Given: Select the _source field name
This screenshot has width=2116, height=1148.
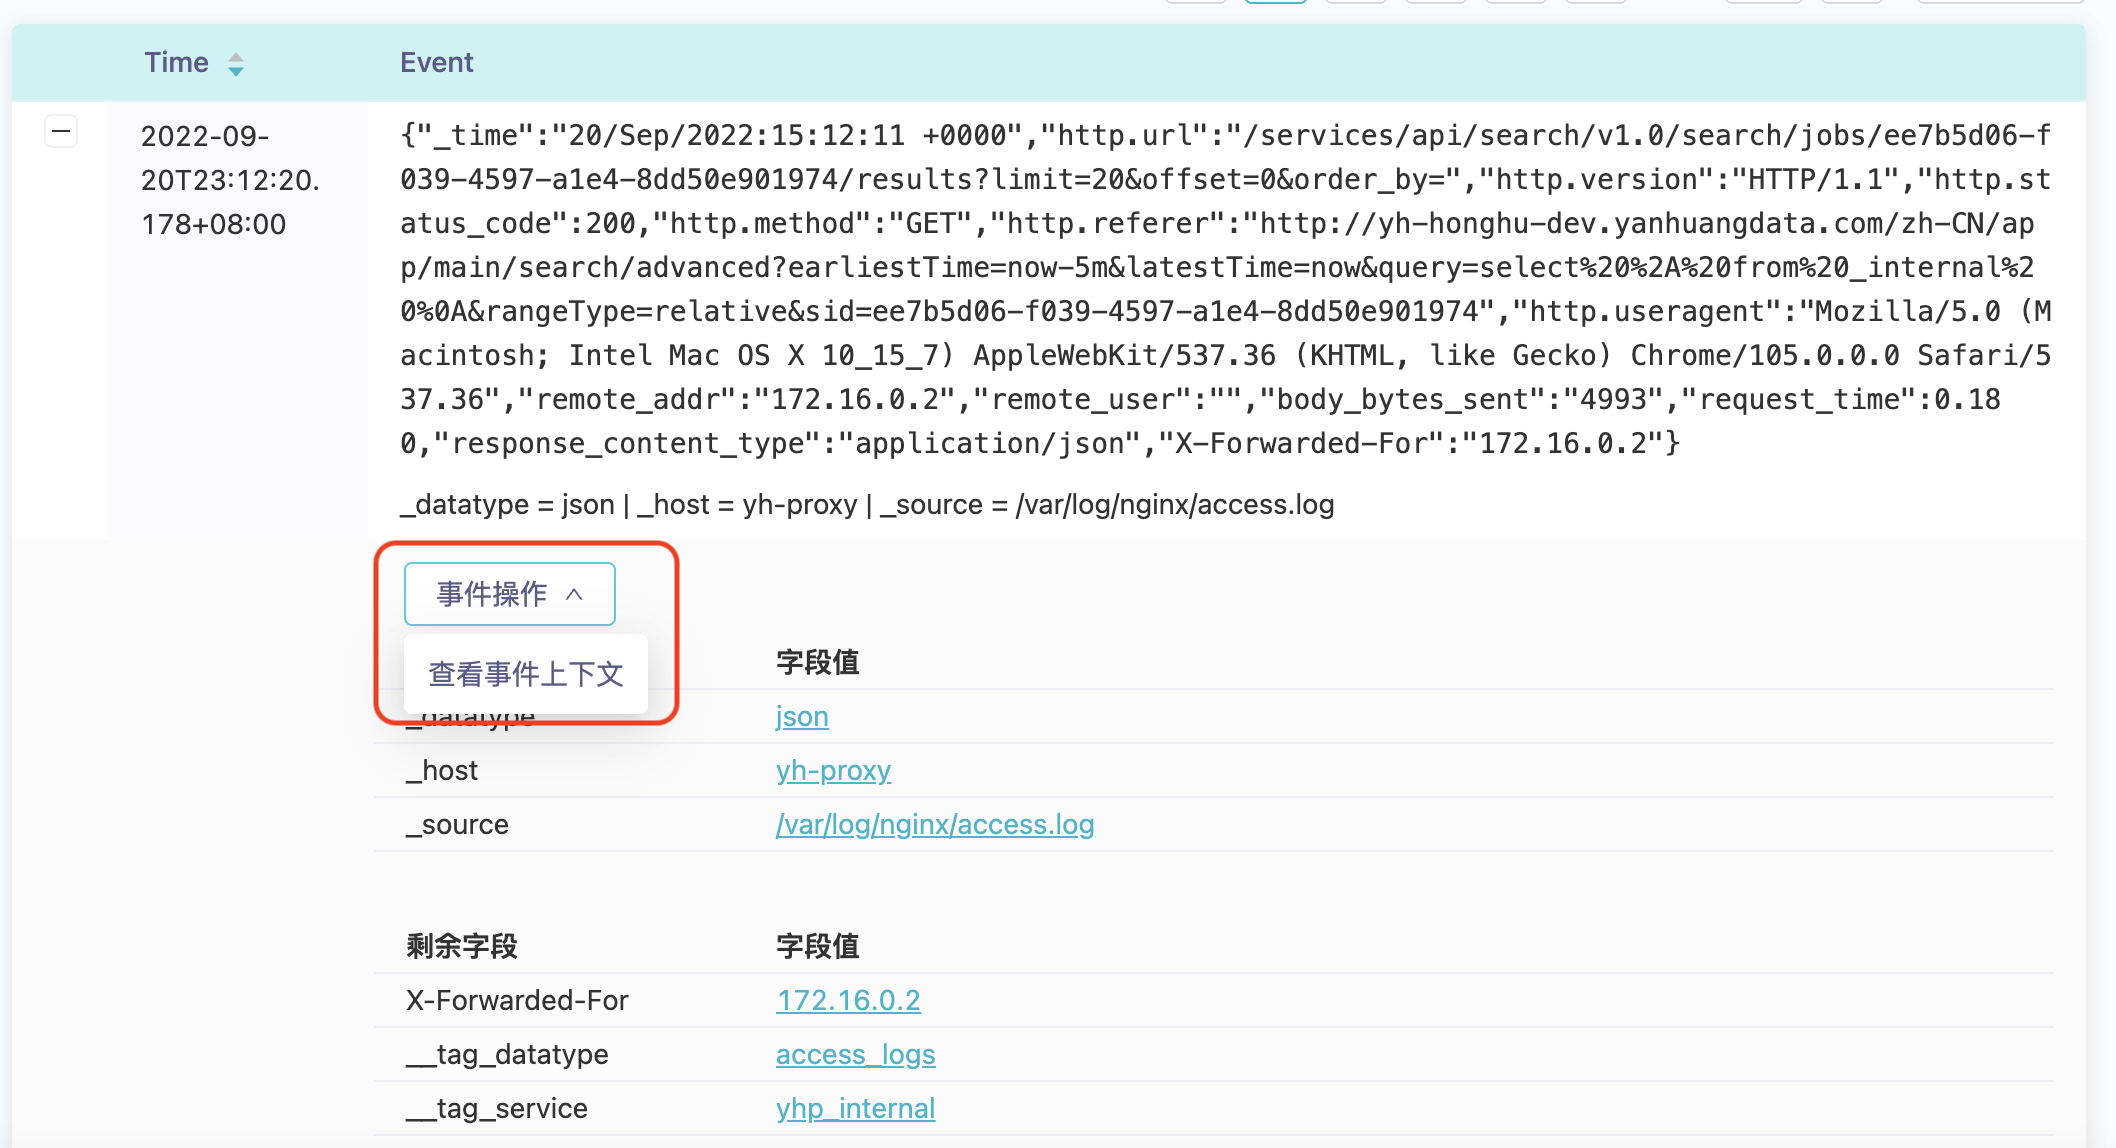Looking at the screenshot, I should click(x=457, y=824).
